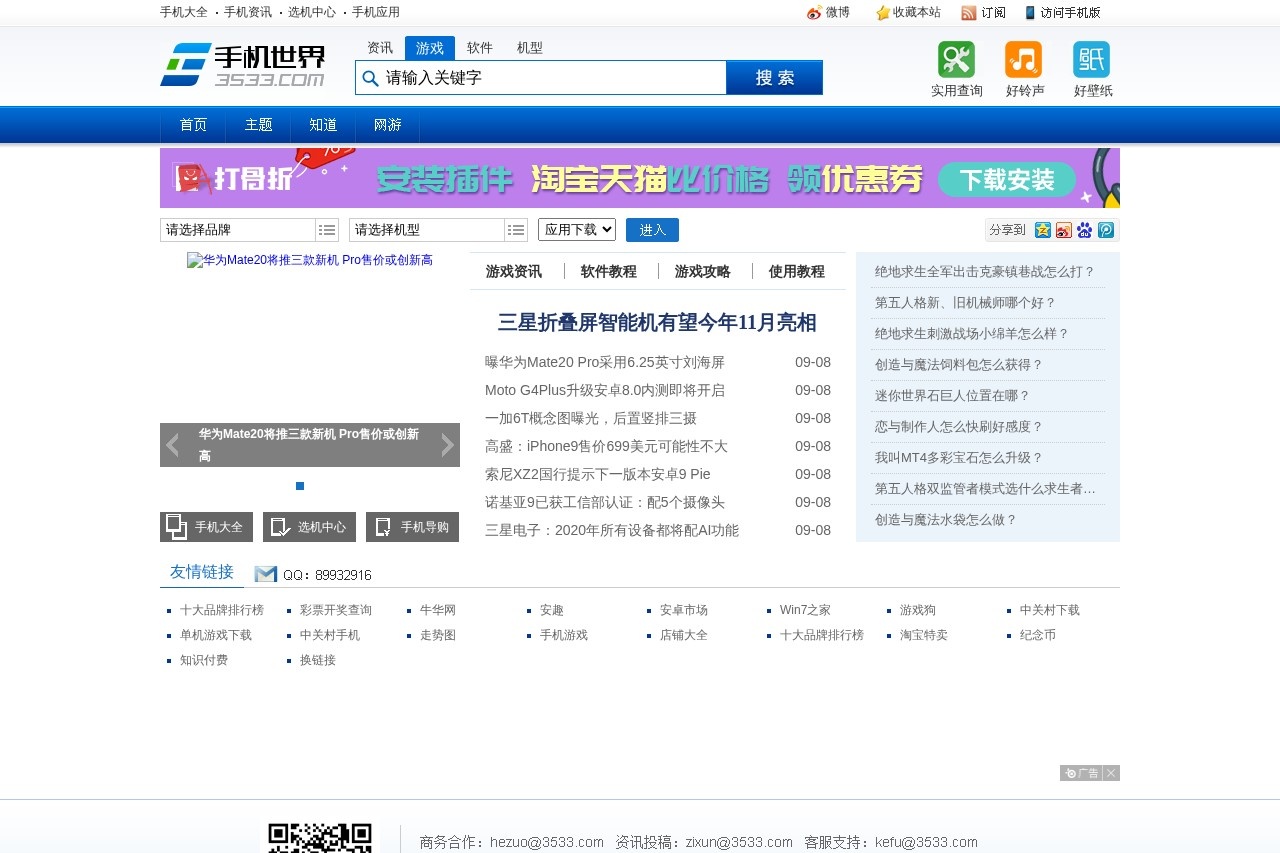Open question 创造与魔法水袋怎么做？
1280x853 pixels.
click(946, 520)
